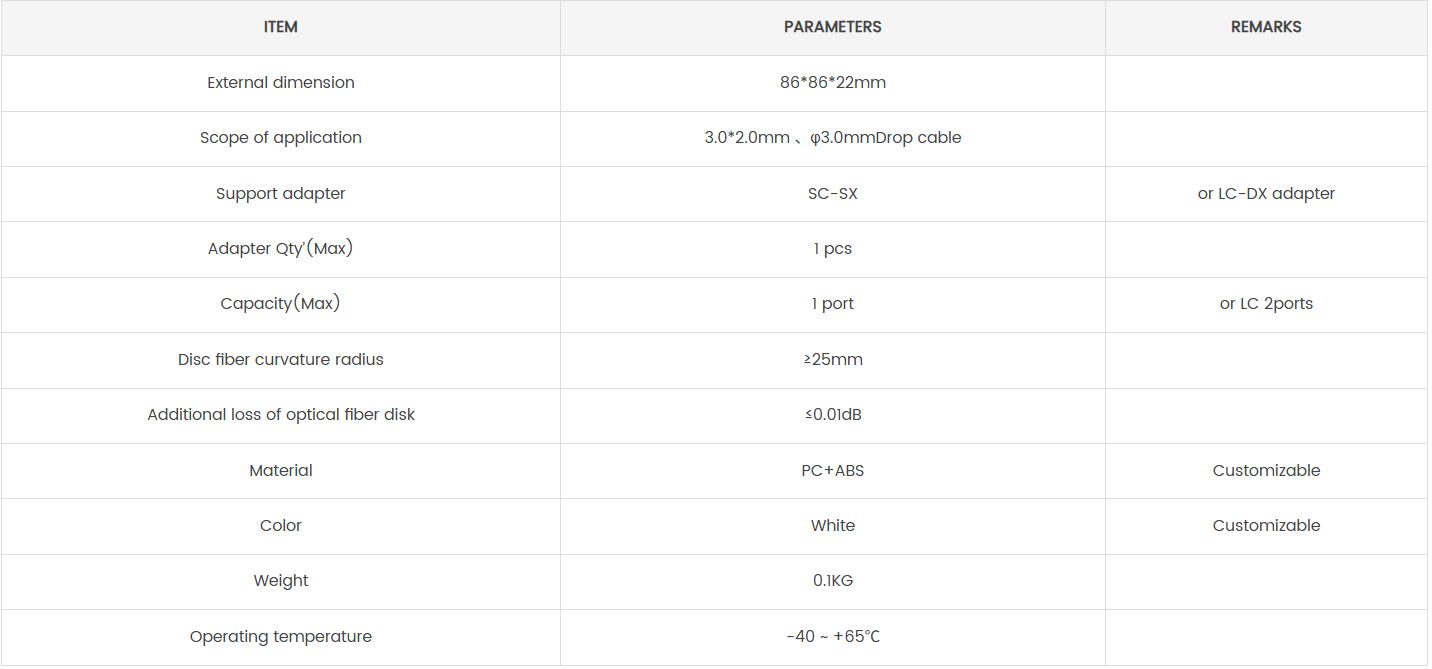The width and height of the screenshot is (1432, 669).
Task: Click the '1 port' capacity value
Action: tap(832, 304)
